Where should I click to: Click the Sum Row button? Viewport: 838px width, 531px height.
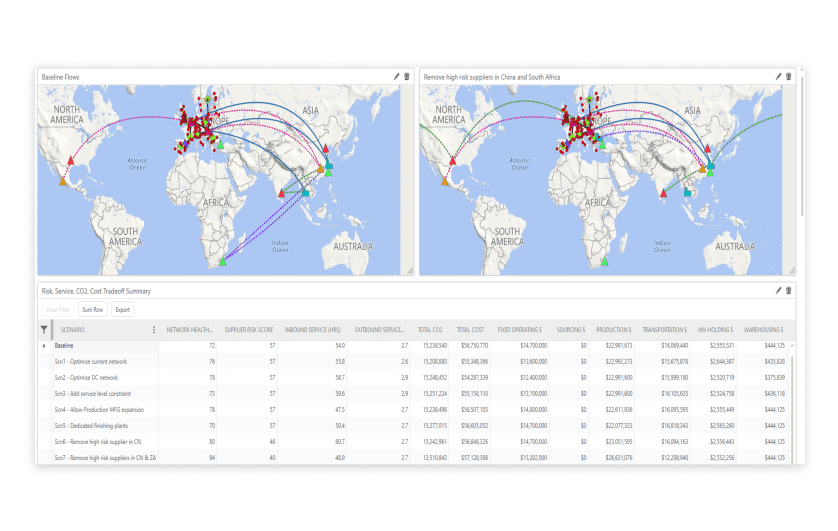point(92,309)
